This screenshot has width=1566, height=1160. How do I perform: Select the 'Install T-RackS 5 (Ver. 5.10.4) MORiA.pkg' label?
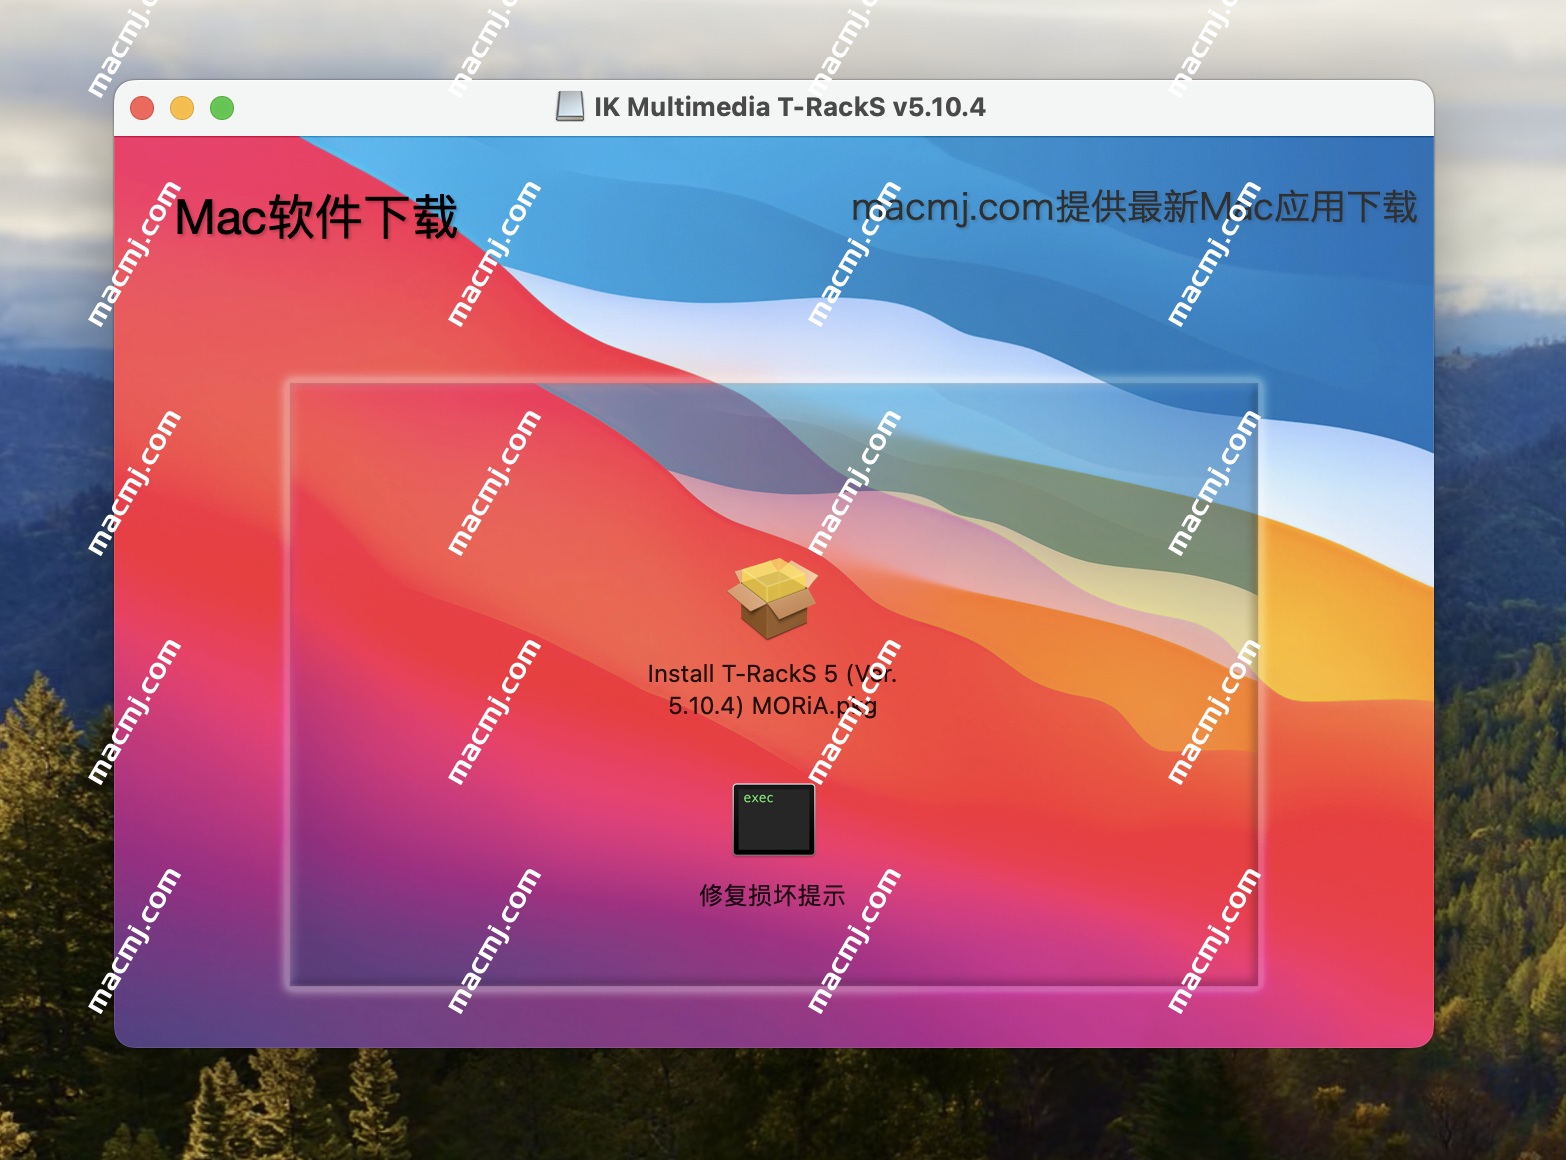[x=772, y=689]
